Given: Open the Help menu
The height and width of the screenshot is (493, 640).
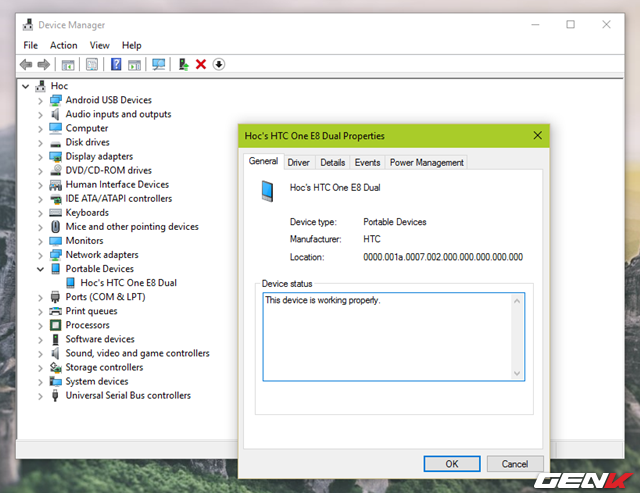Looking at the screenshot, I should point(131,45).
